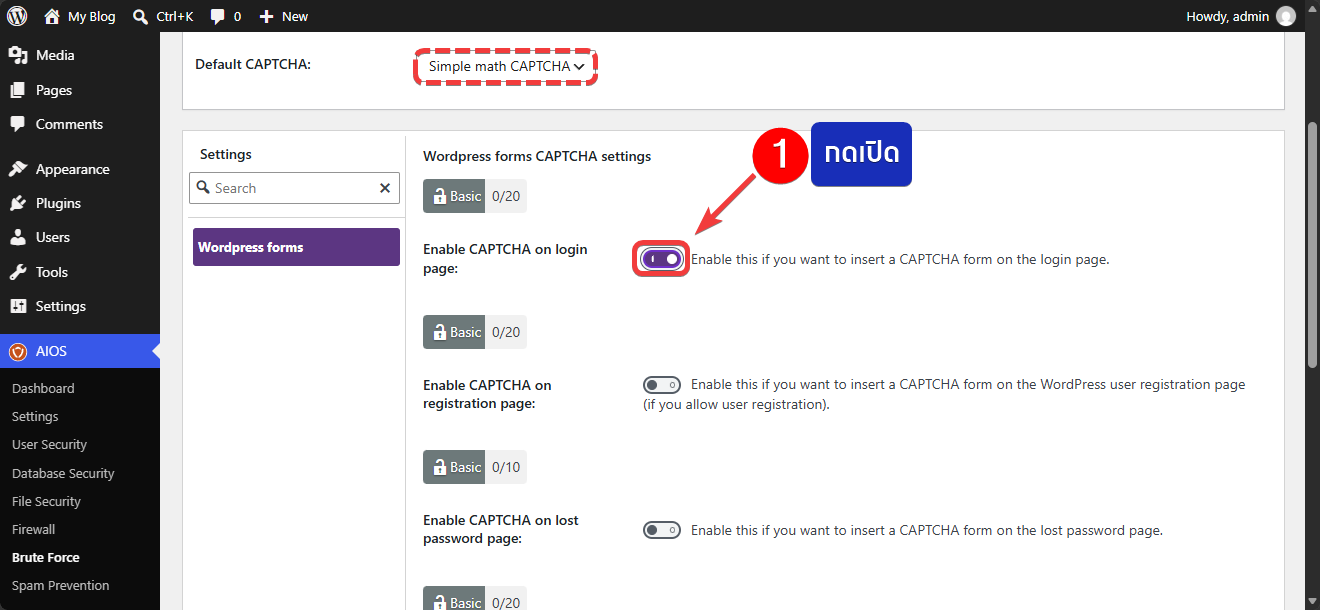The height and width of the screenshot is (610, 1320).
Task: Click the first Basic 0/20 security badge
Action: (475, 196)
